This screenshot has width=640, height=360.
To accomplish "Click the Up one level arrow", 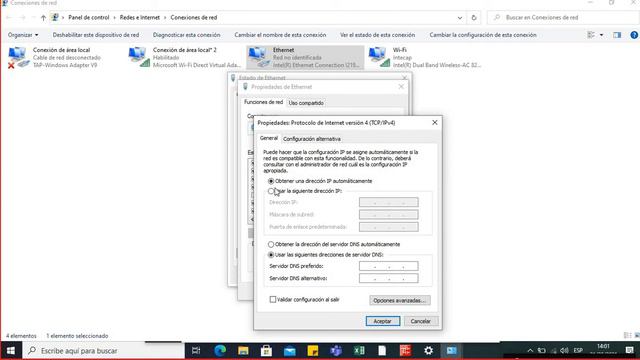I will [x=43, y=18].
